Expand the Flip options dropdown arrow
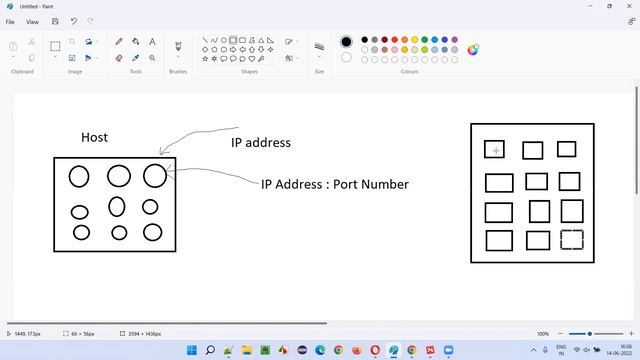The width and height of the screenshot is (640, 360). click(x=97, y=58)
